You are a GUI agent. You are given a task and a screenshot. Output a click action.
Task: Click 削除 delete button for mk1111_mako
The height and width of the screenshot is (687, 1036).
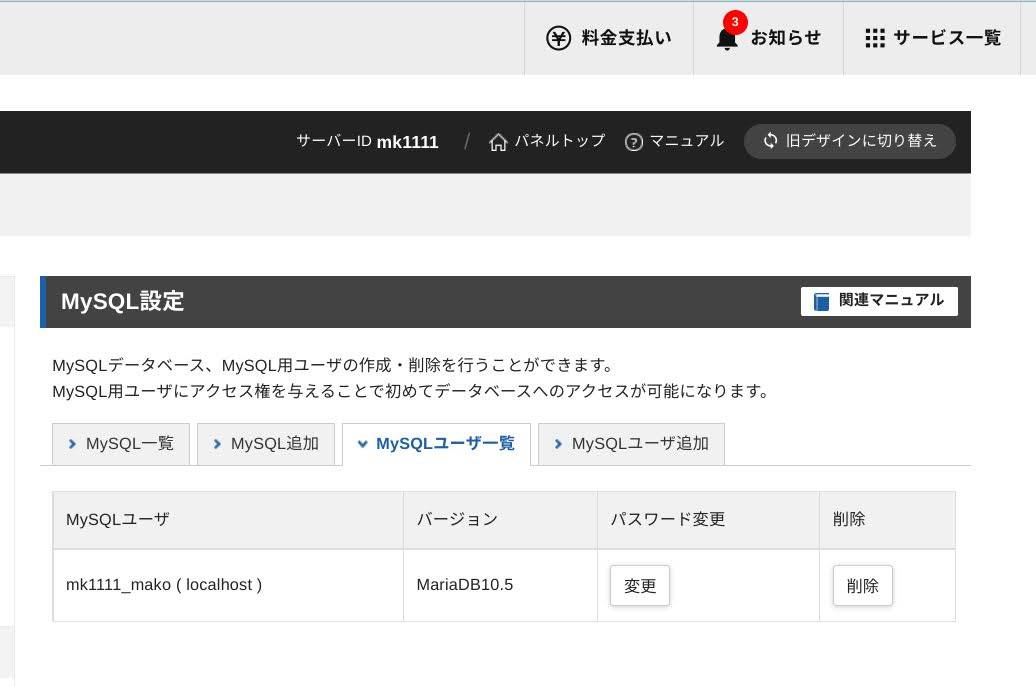tap(862, 585)
